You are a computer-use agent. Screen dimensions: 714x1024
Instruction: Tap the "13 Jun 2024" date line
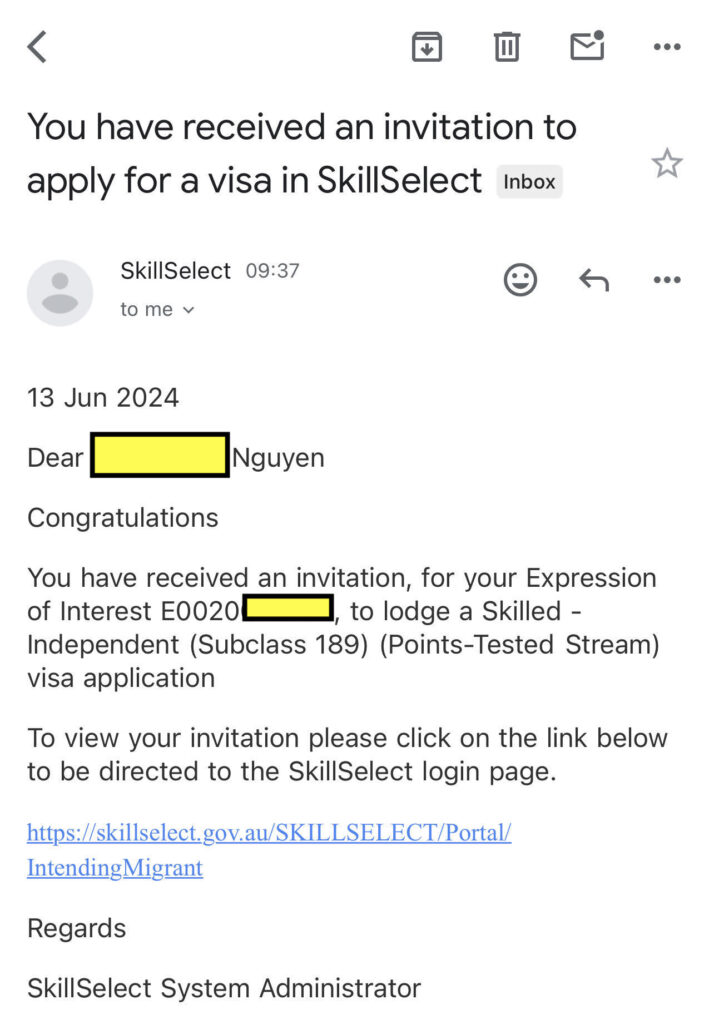103,397
